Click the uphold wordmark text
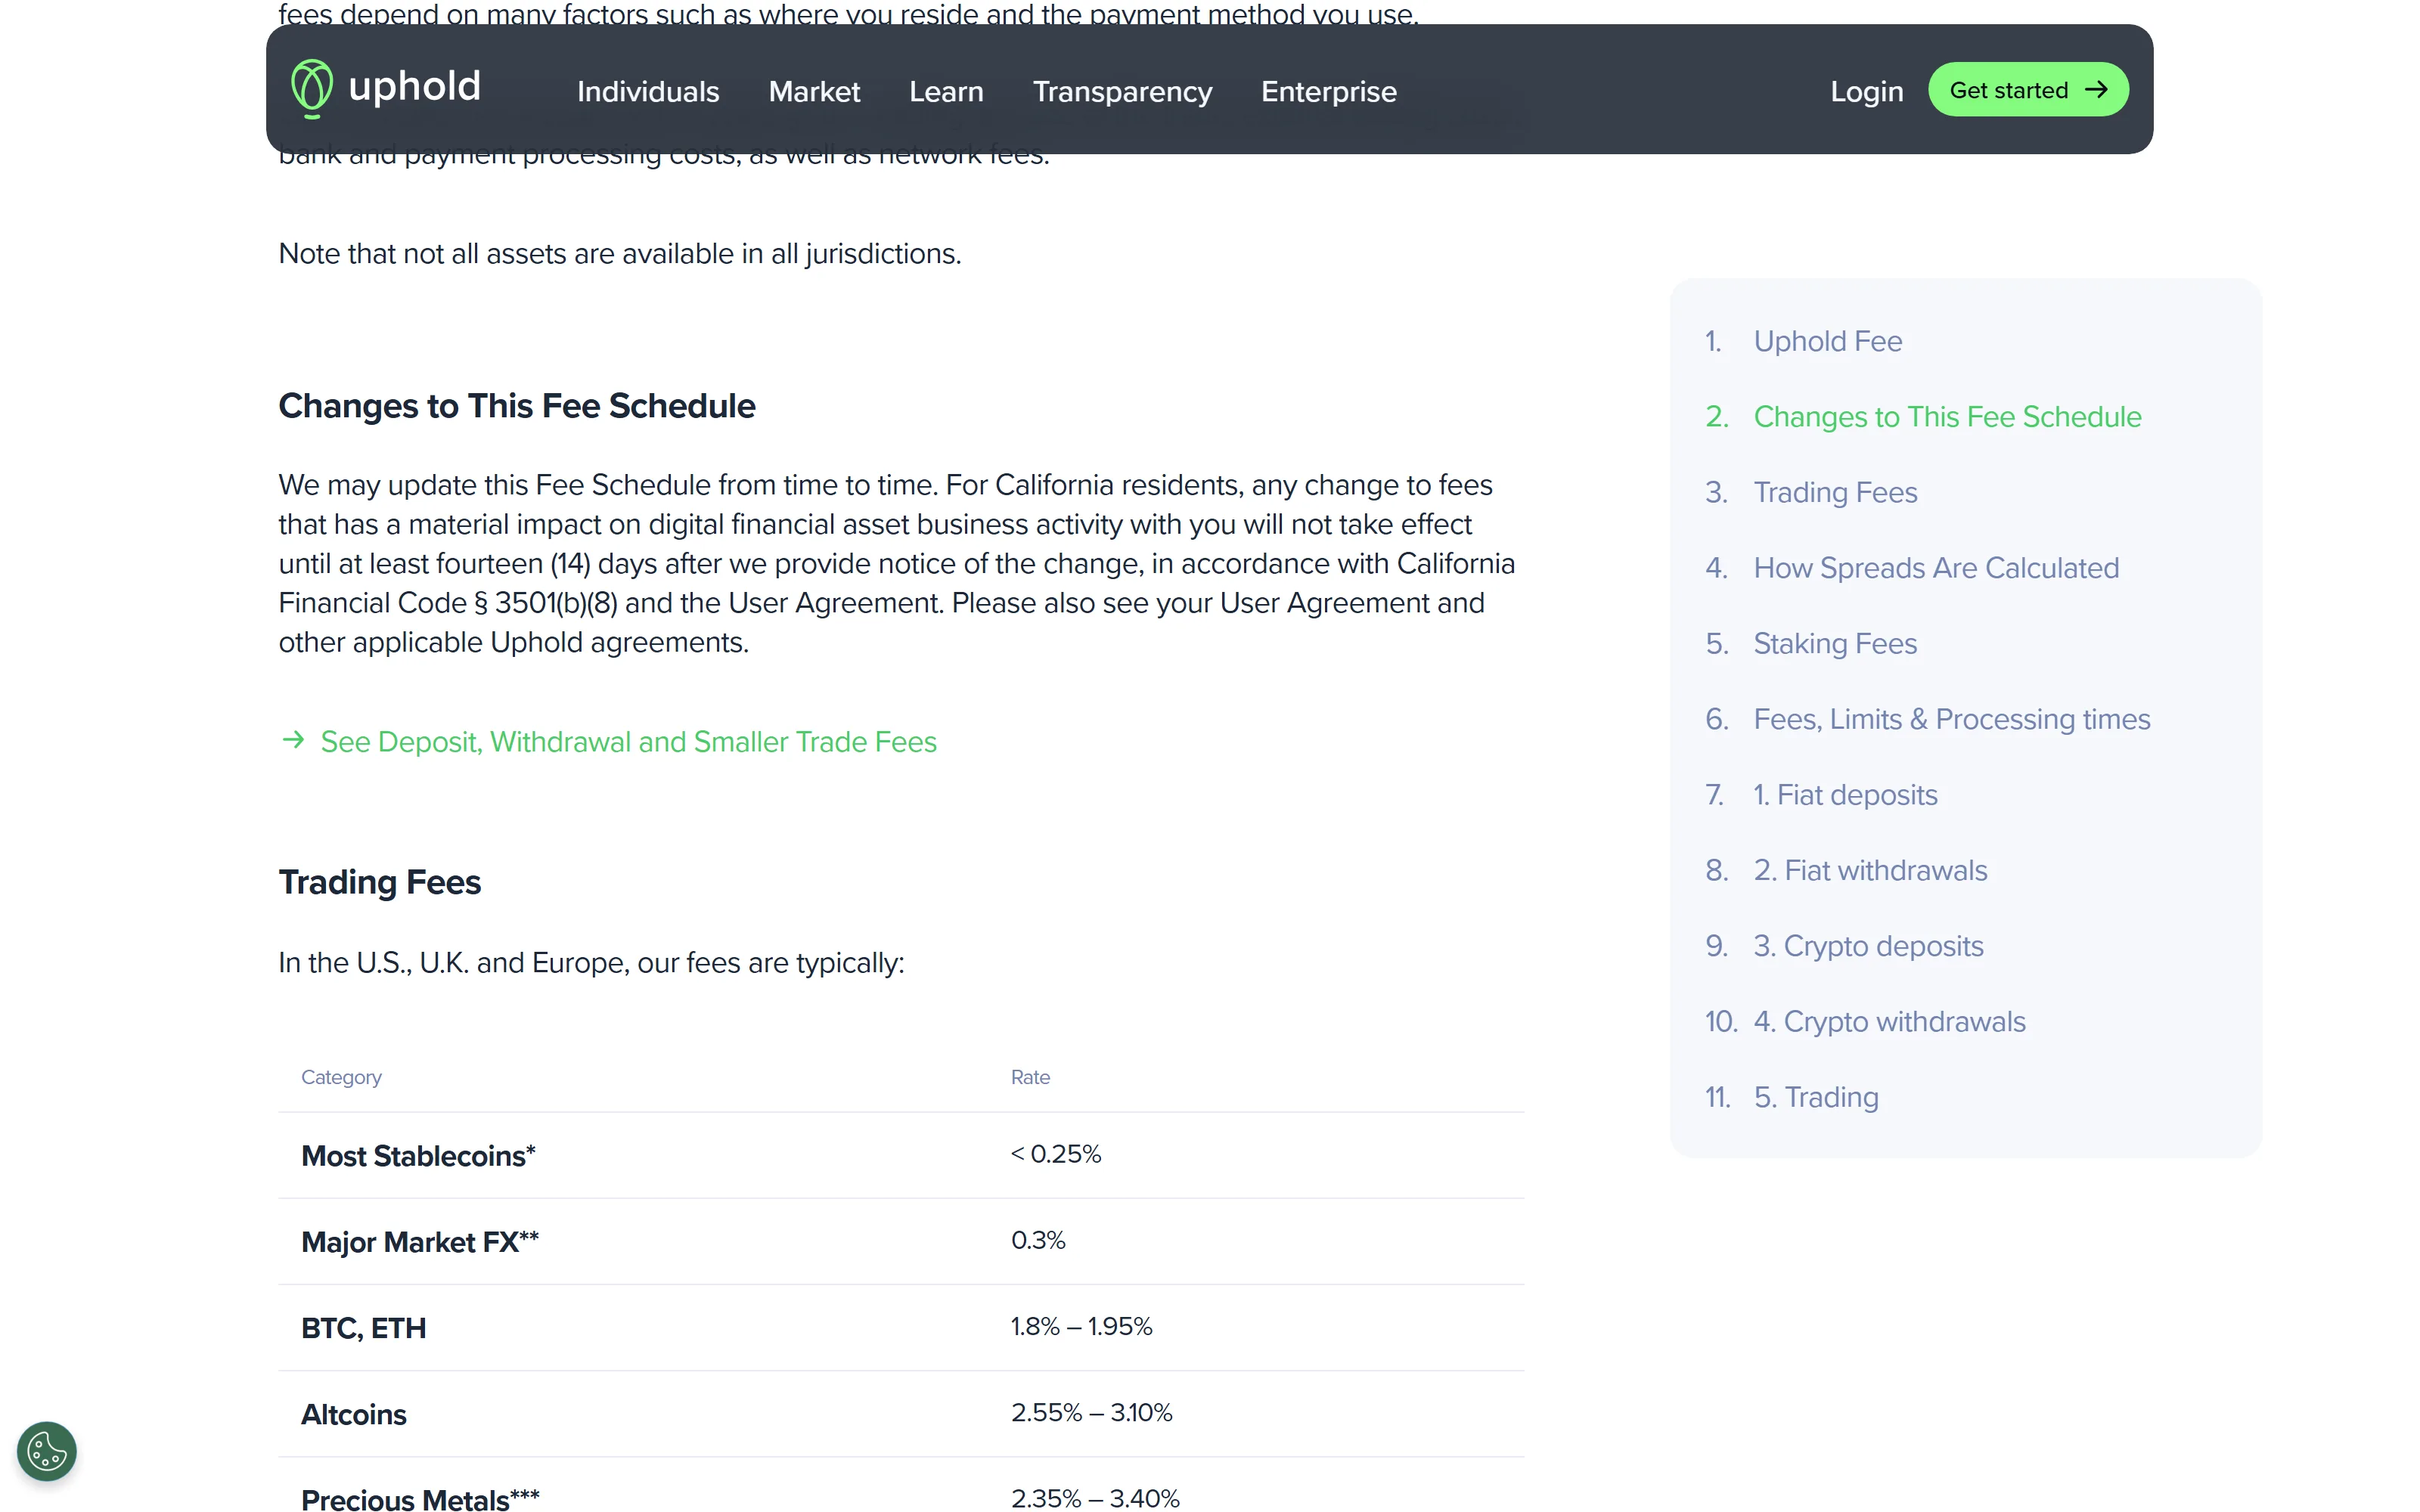 click(x=415, y=87)
